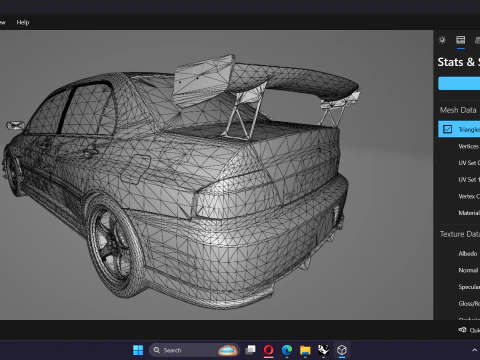Image resolution: width=480 pixels, height=360 pixels.
Task: Open Opera browser from taskbar
Action: tap(269, 350)
